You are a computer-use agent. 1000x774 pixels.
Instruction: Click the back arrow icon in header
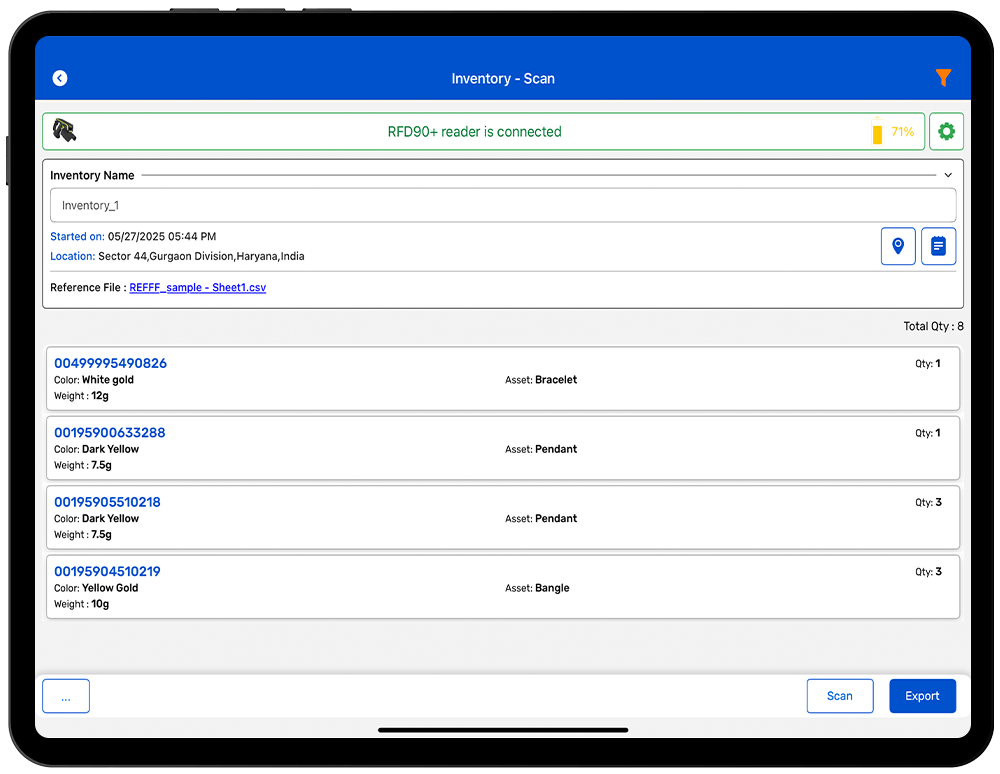(60, 78)
